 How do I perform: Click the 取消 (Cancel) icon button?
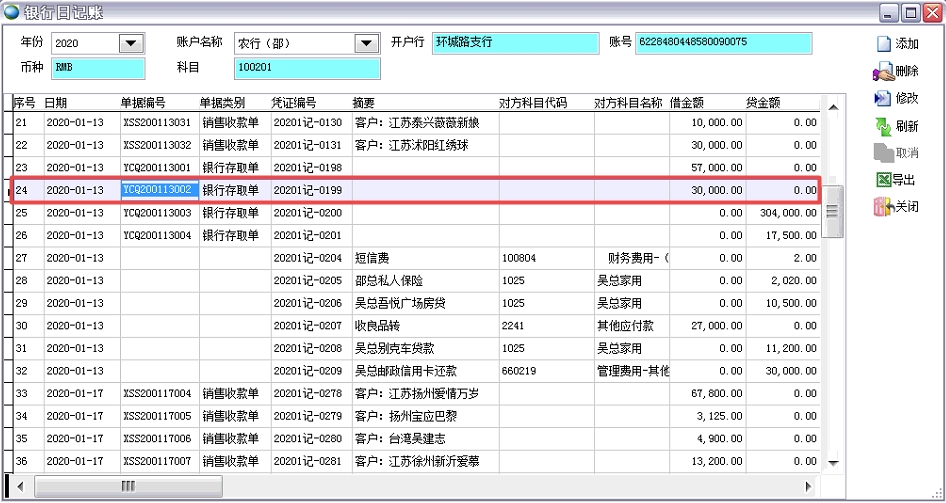883,153
